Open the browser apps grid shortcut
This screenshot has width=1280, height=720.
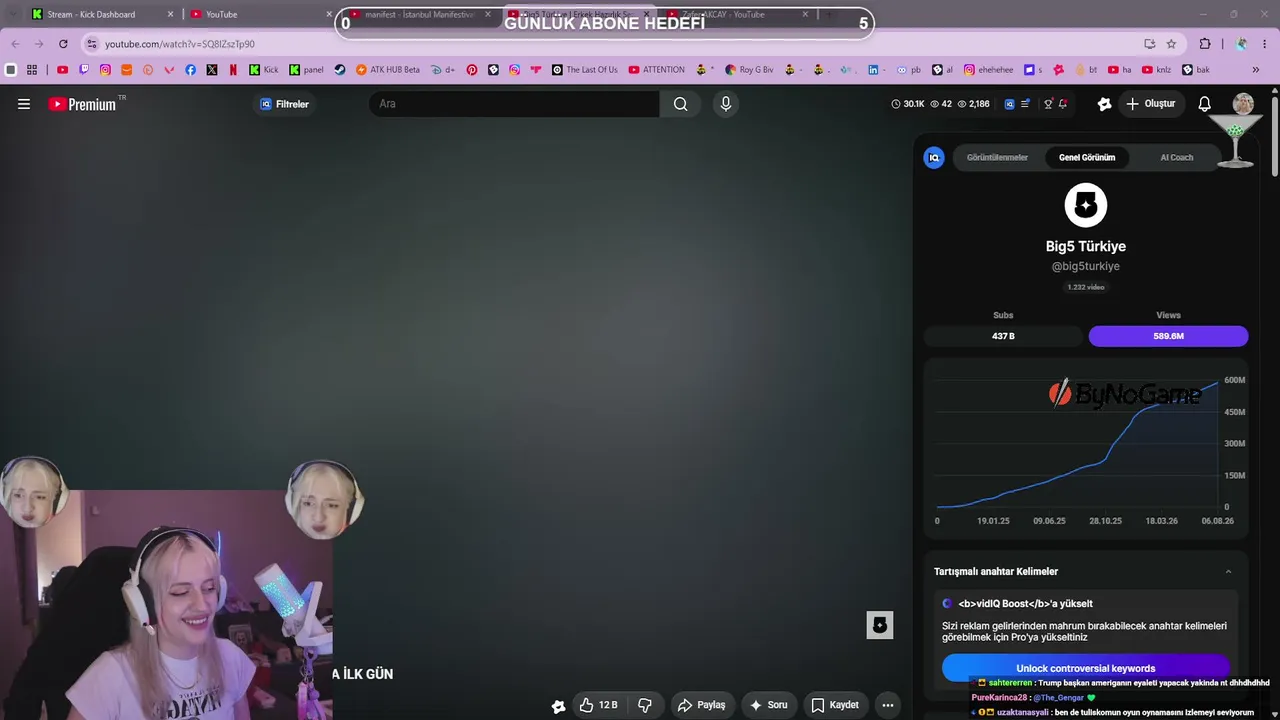tap(32, 70)
